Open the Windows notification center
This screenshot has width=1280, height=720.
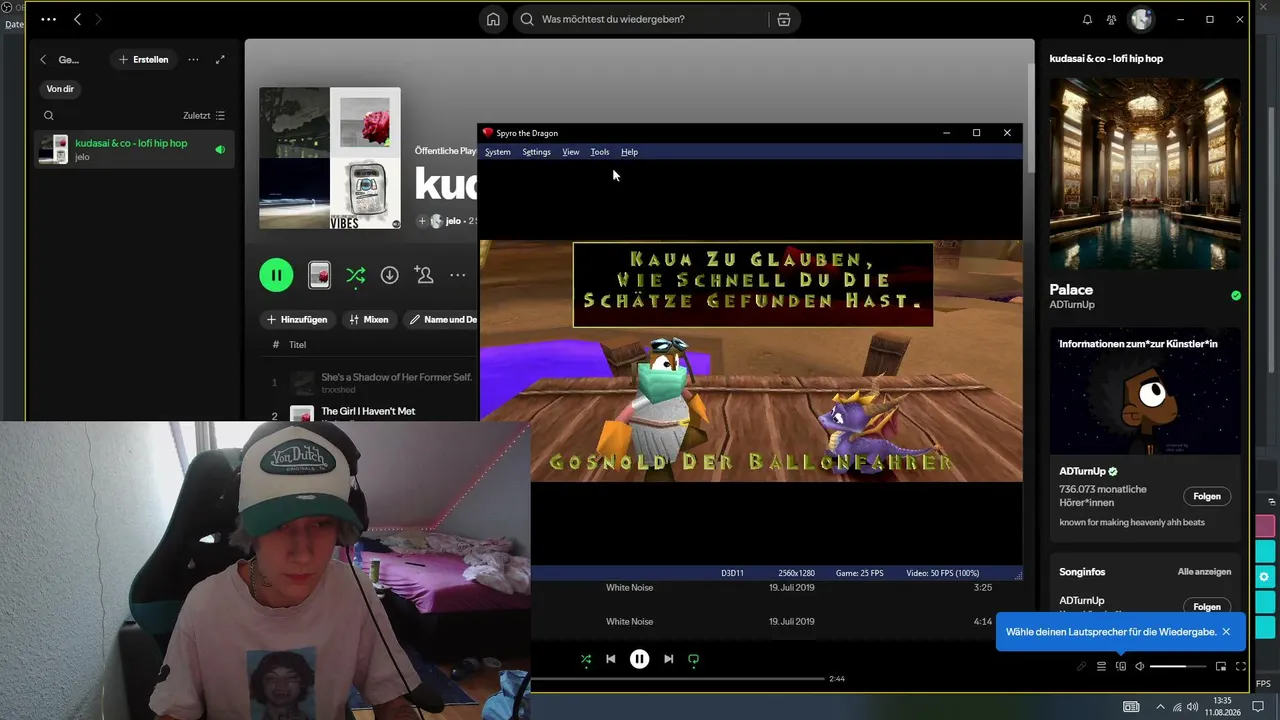(x=1258, y=707)
